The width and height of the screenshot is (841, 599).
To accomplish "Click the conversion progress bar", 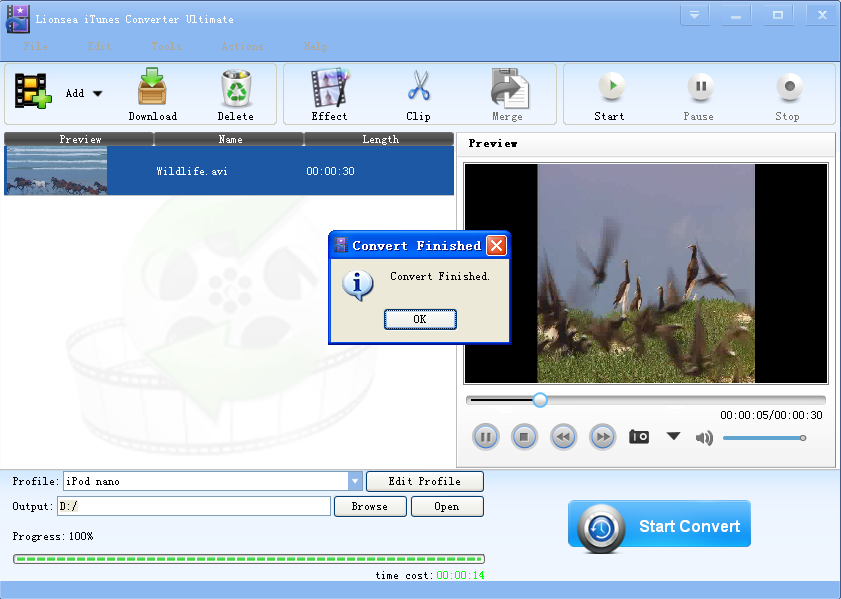I will [x=249, y=559].
